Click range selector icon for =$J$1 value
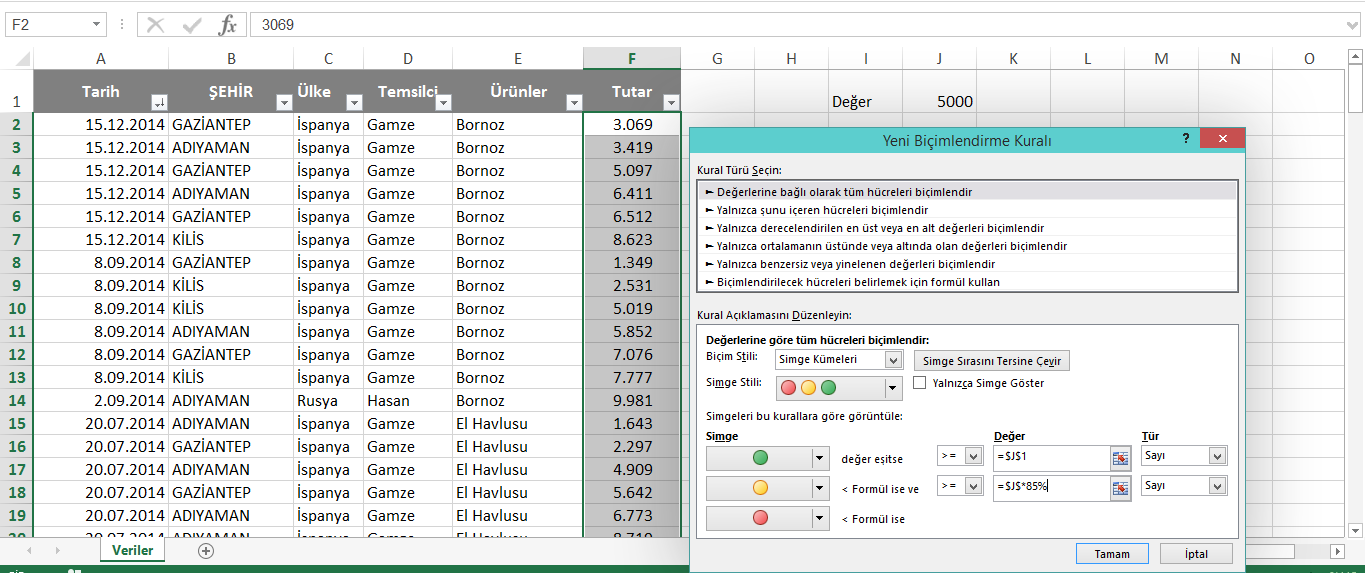This screenshot has height=573, width=1365. tap(1120, 457)
